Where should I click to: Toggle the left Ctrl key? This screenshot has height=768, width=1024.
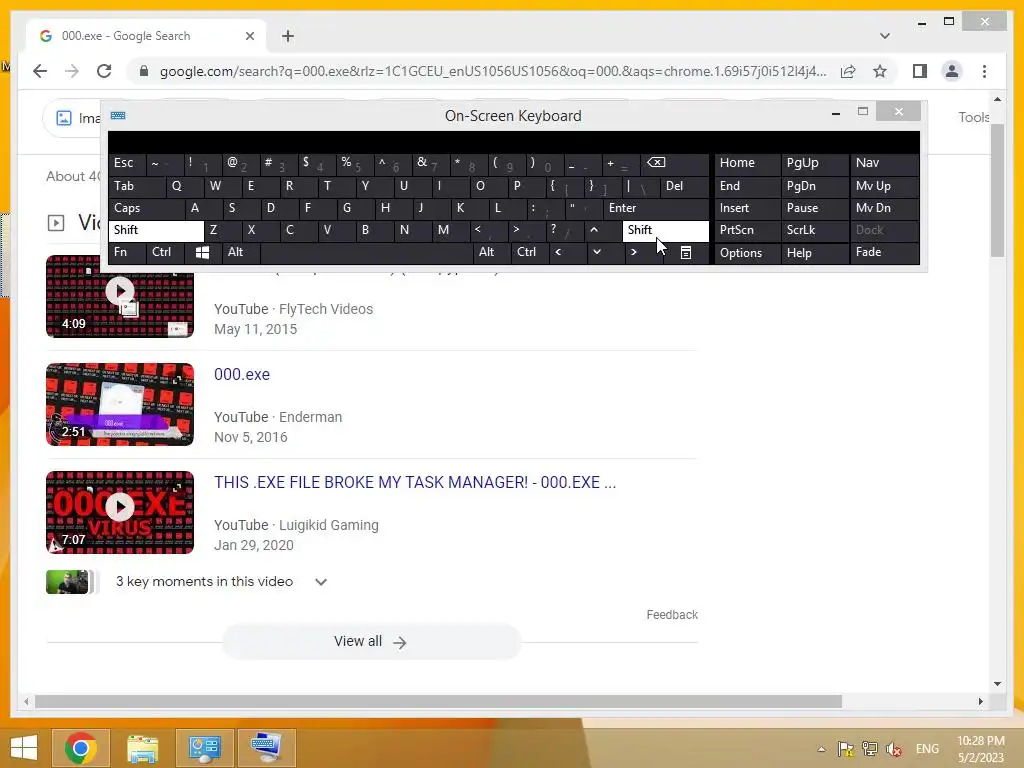click(165, 252)
